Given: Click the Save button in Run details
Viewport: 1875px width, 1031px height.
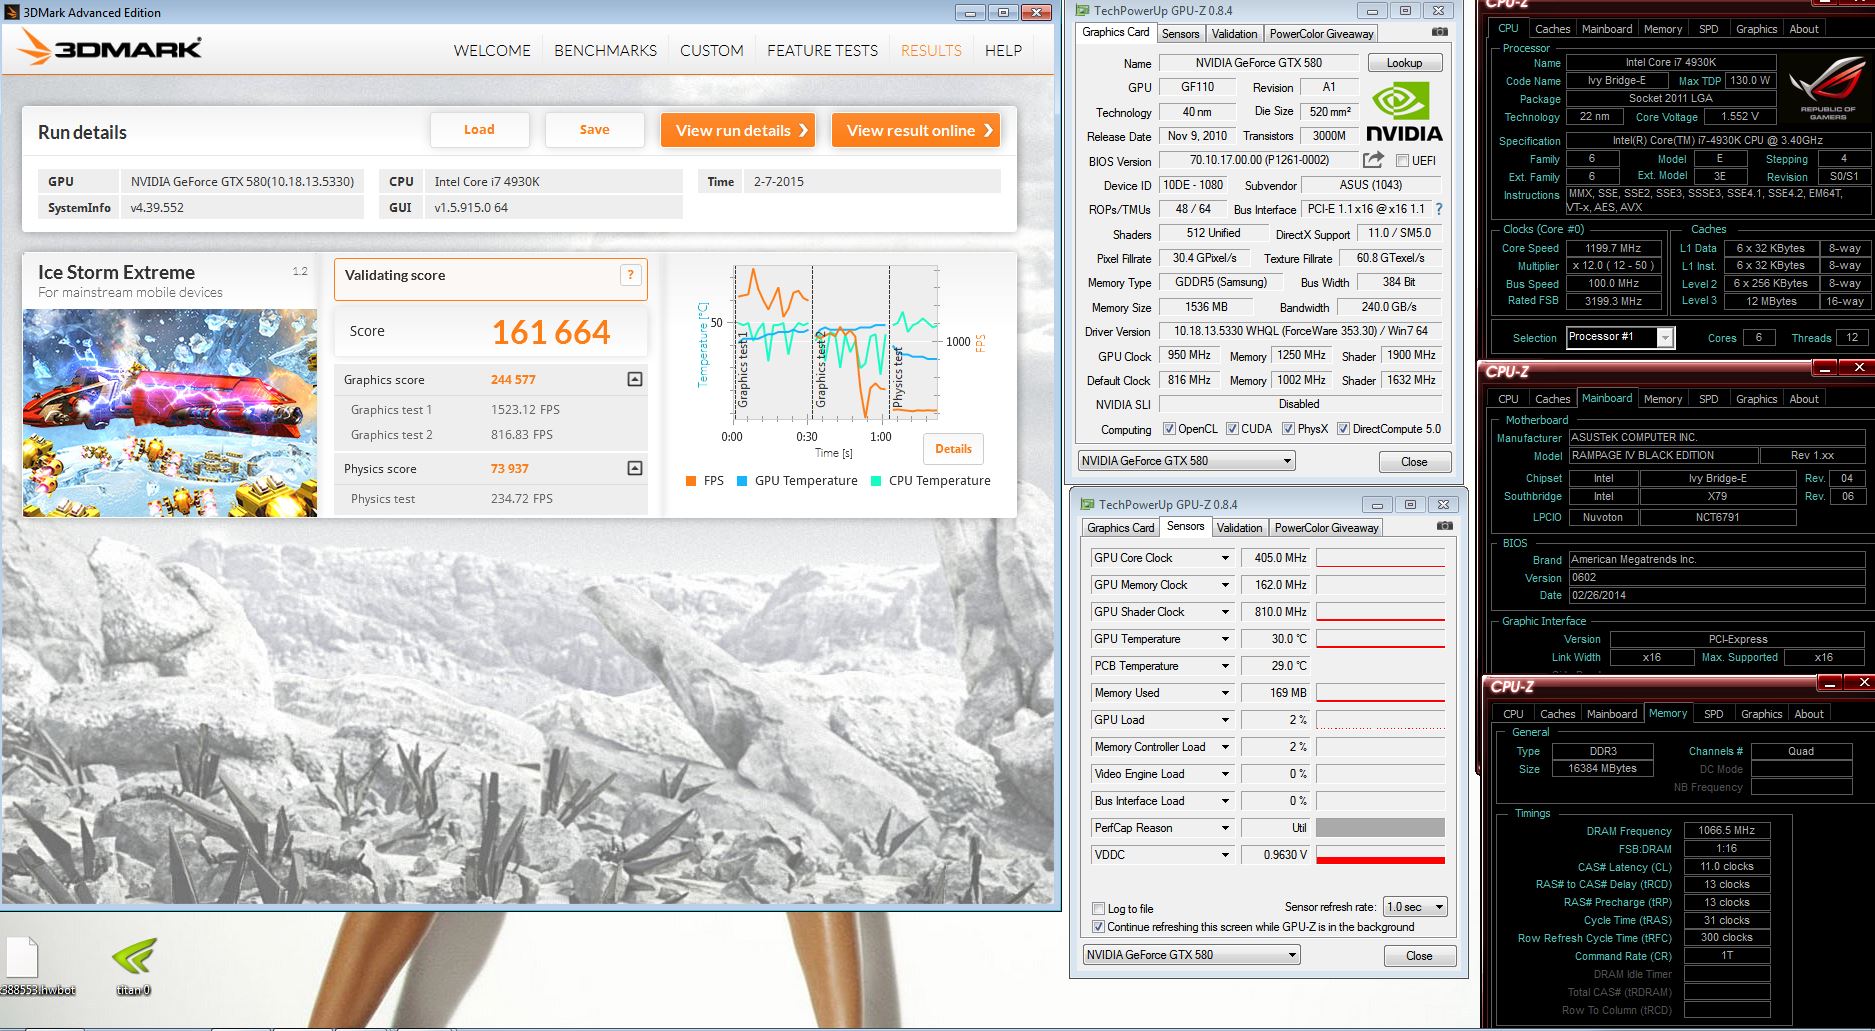Looking at the screenshot, I should [594, 130].
